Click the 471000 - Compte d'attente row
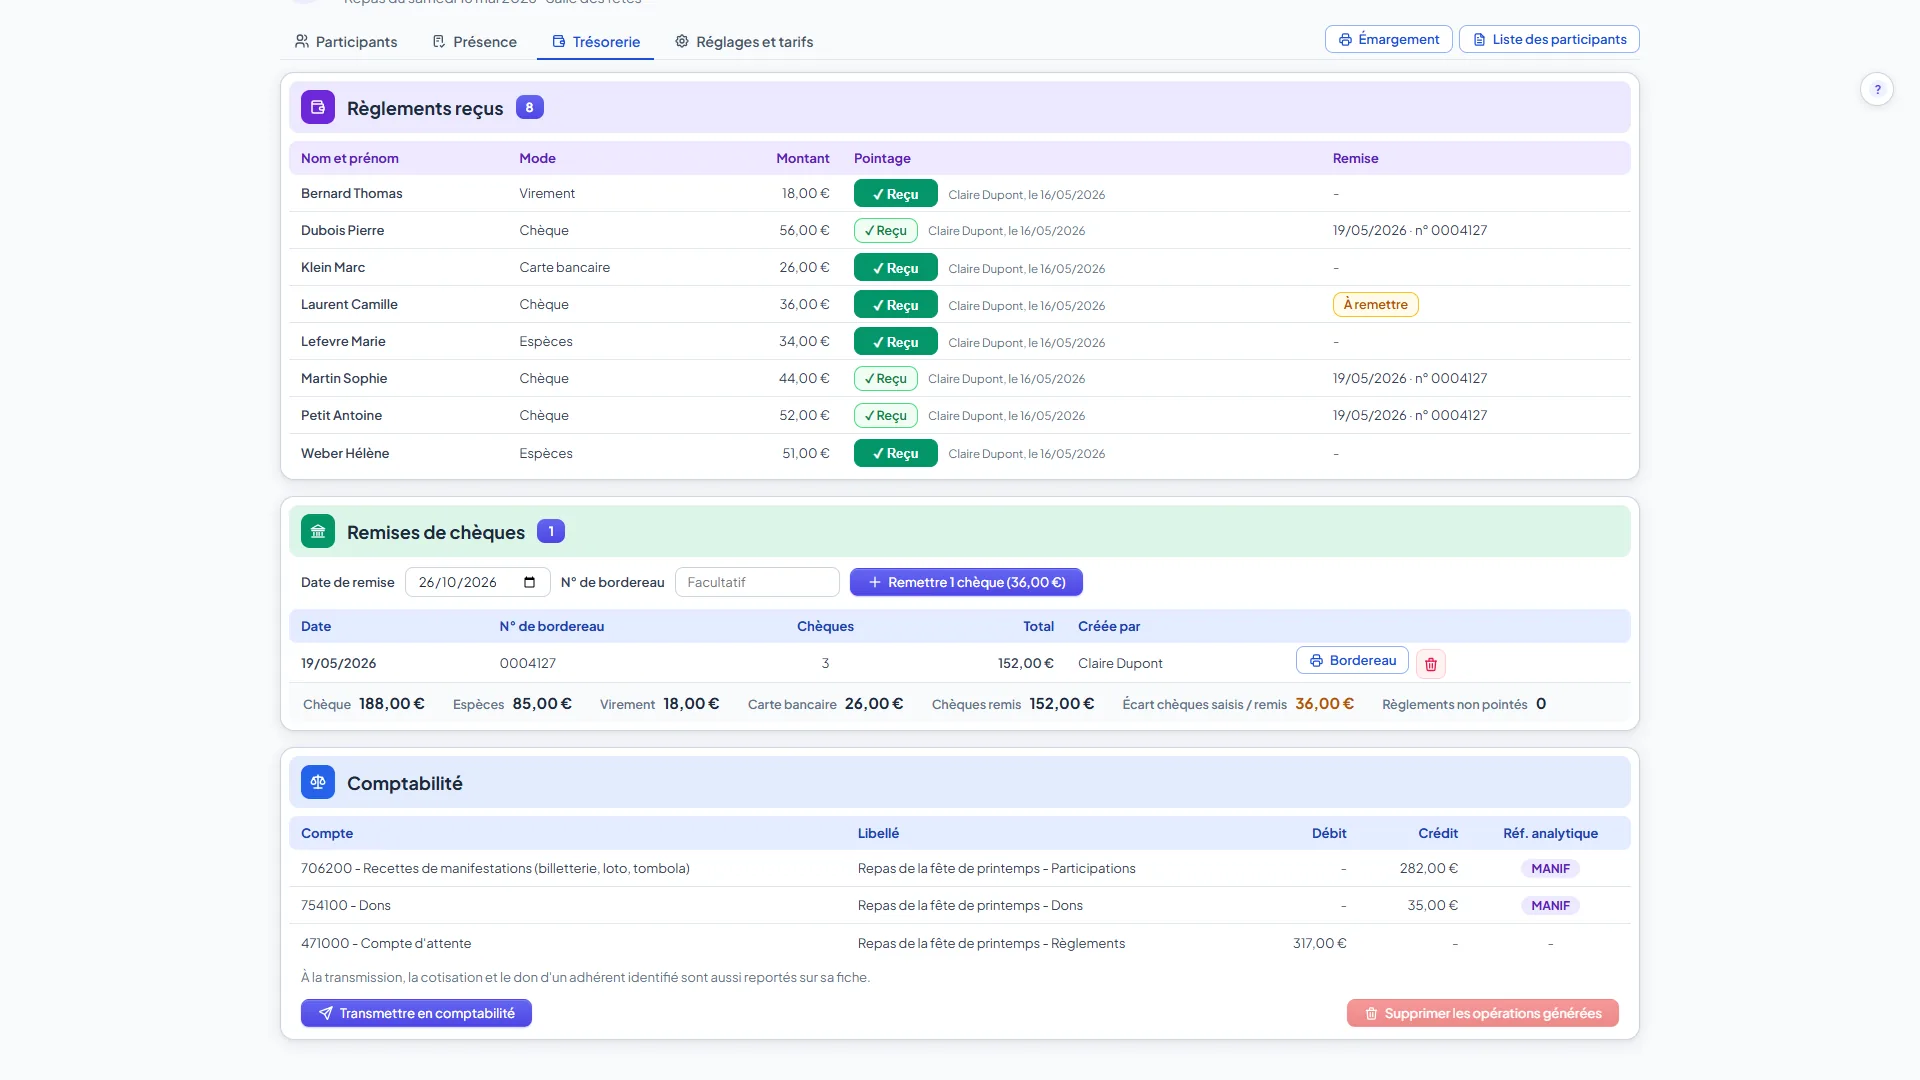This screenshot has height=1080, width=1920. (959, 943)
